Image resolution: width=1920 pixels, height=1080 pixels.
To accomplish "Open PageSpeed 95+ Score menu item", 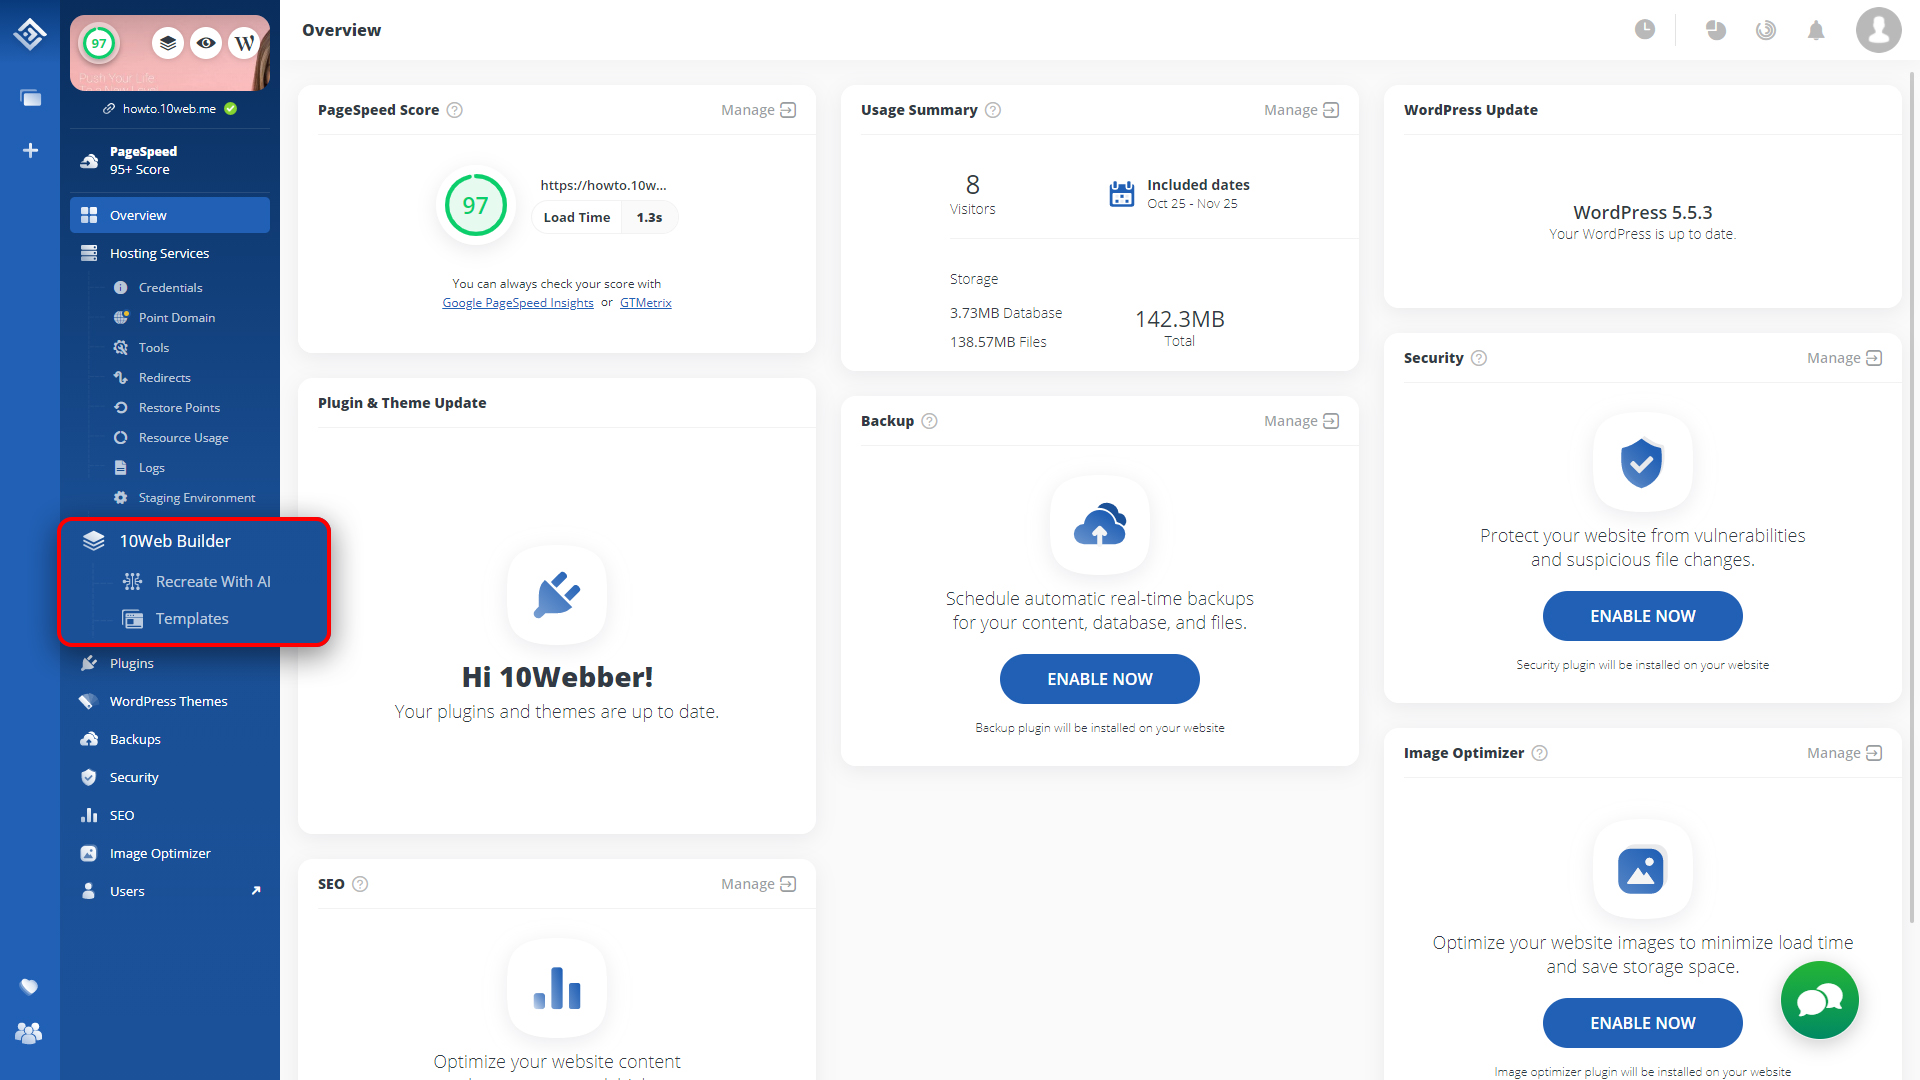I will tap(170, 160).
